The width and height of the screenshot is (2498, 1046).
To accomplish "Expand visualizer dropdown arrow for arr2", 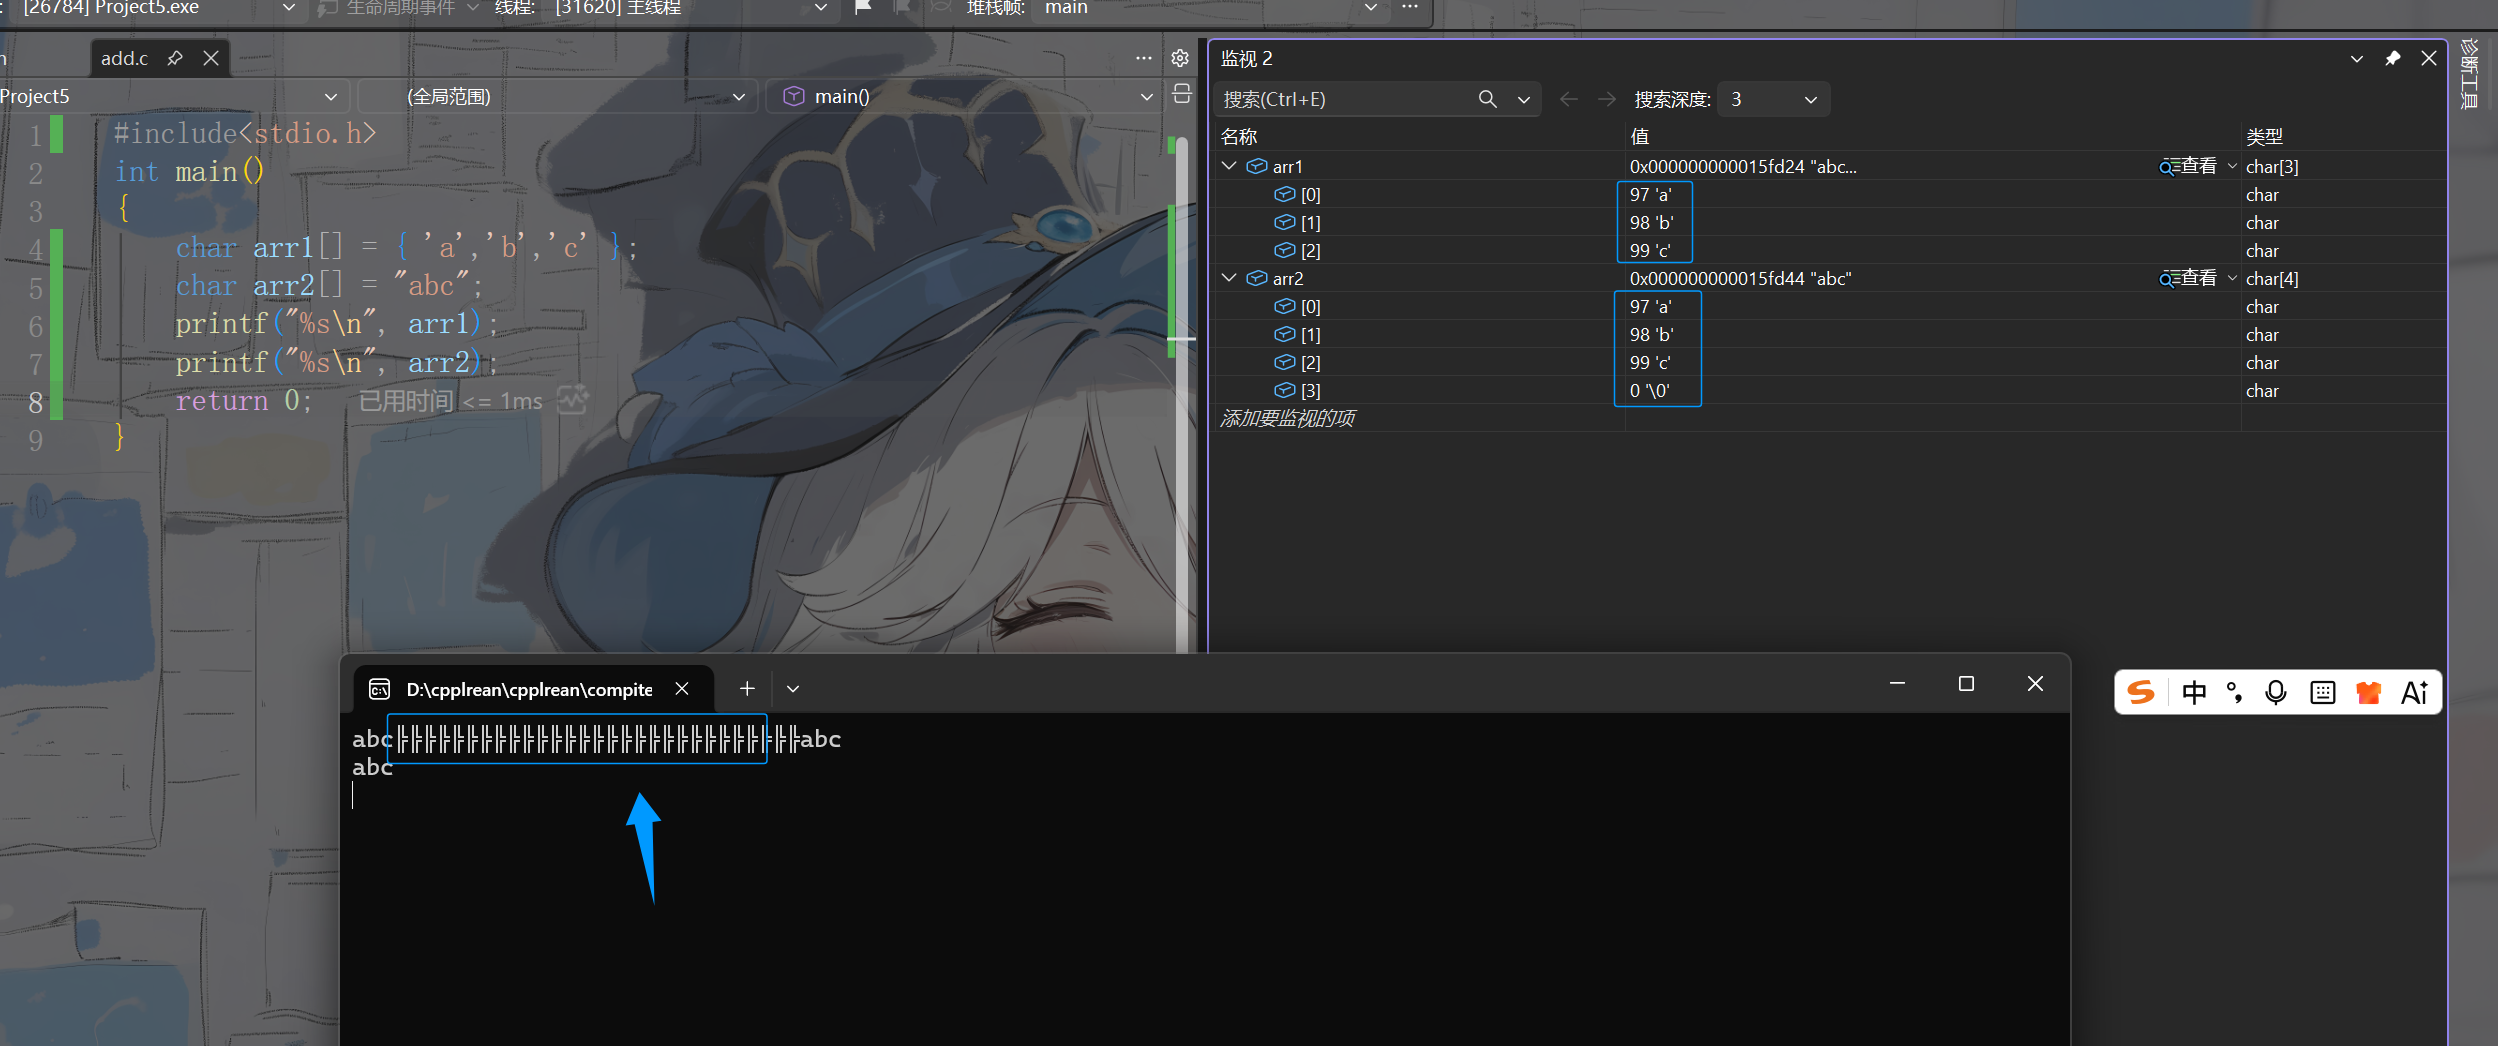I will 2232,278.
